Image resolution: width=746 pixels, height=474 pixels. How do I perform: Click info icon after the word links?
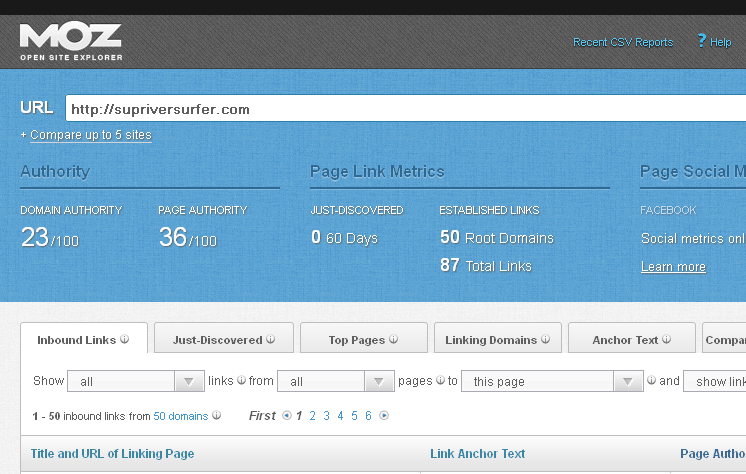[242, 380]
